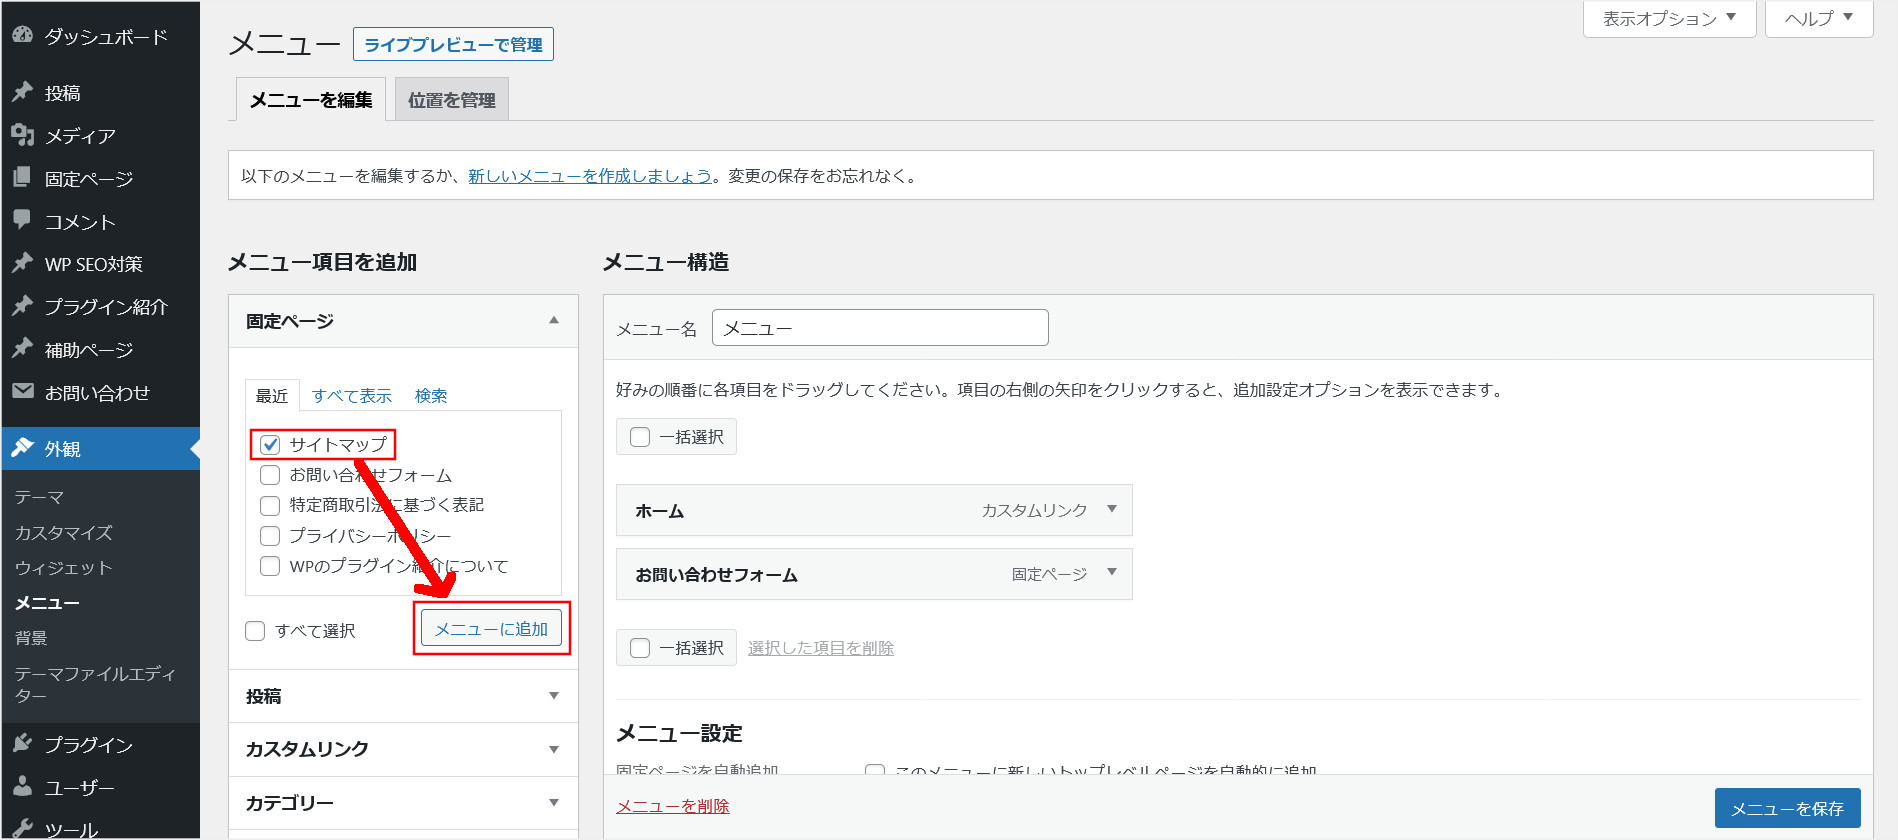This screenshot has width=1898, height=840.
Task: Click the メニューを削除 link
Action: tap(672, 806)
